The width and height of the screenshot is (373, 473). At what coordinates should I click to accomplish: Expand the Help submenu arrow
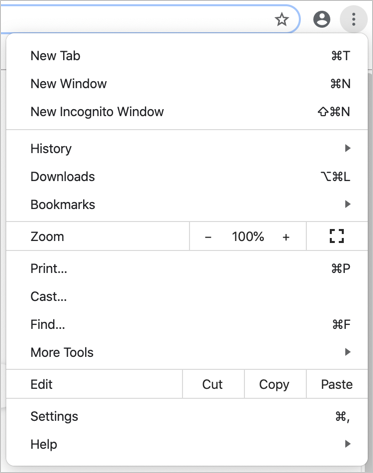pyautogui.click(x=347, y=444)
